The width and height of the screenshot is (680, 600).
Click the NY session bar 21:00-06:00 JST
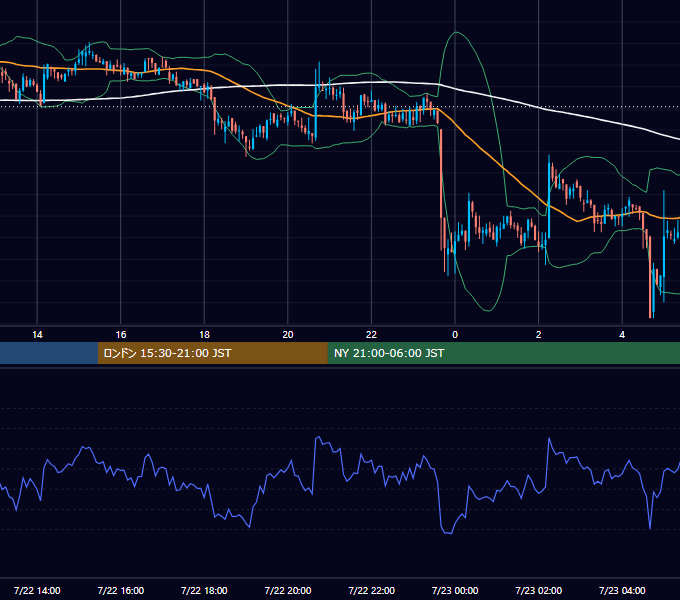503,353
